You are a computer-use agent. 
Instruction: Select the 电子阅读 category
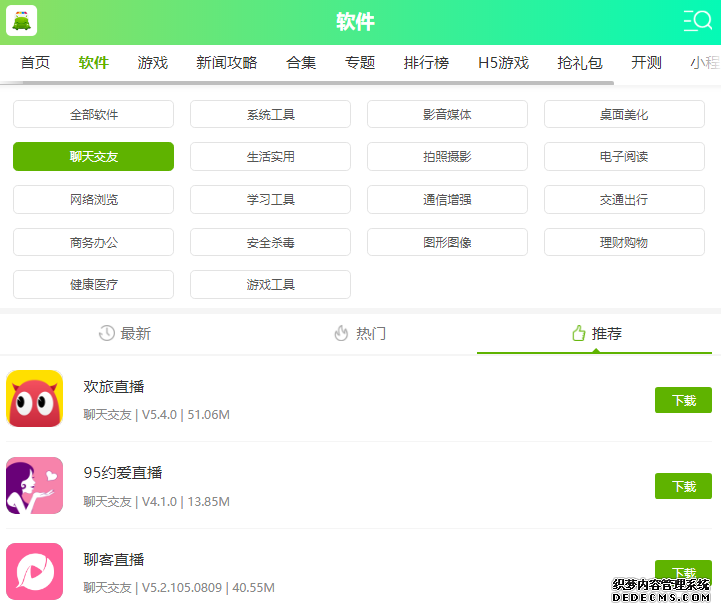click(x=624, y=156)
